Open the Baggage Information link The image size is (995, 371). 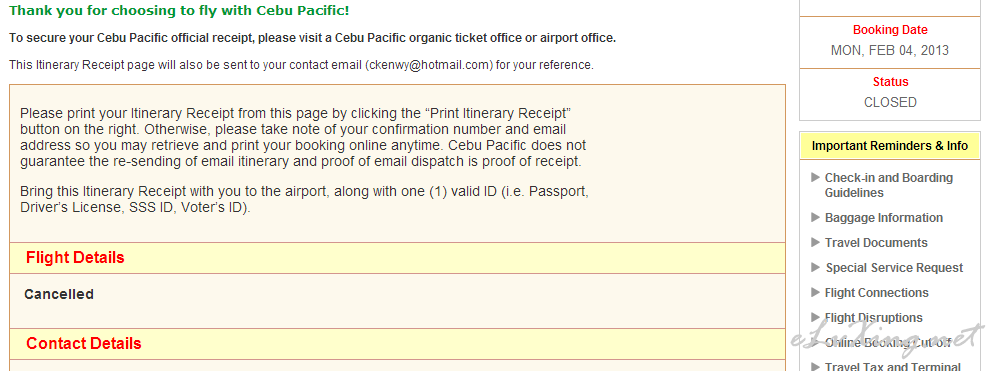click(x=883, y=218)
